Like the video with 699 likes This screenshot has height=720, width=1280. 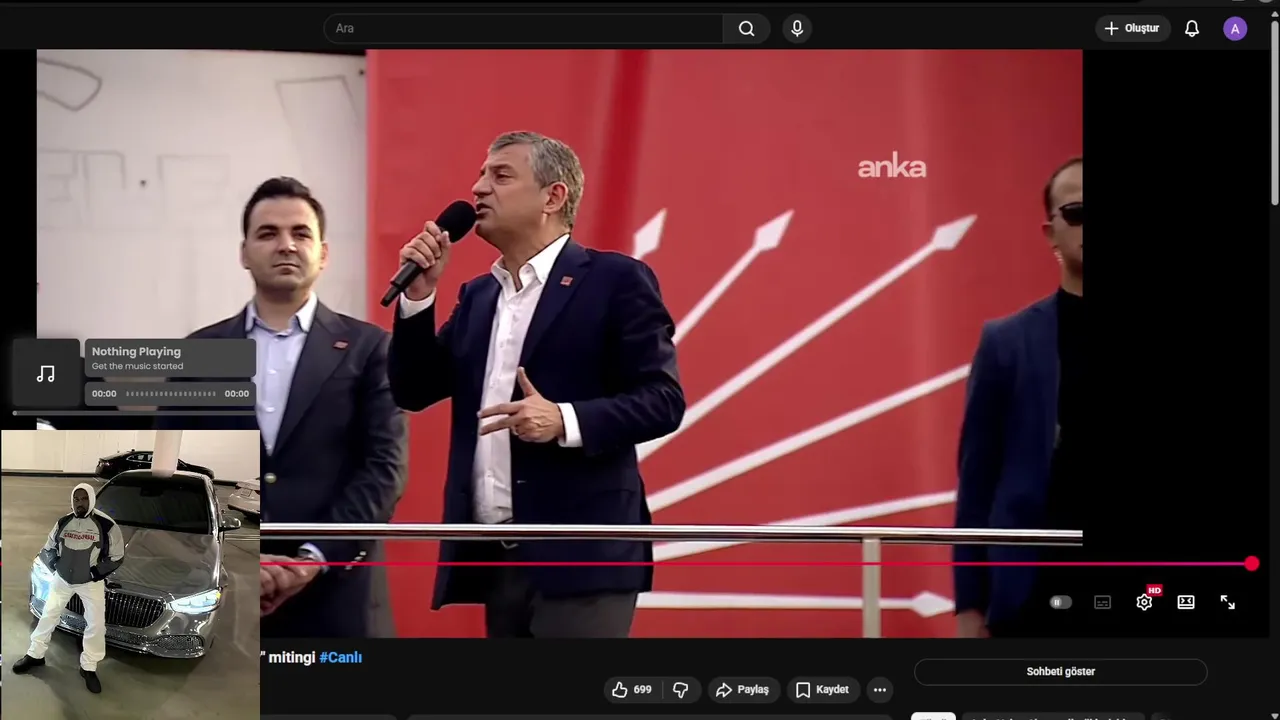632,689
